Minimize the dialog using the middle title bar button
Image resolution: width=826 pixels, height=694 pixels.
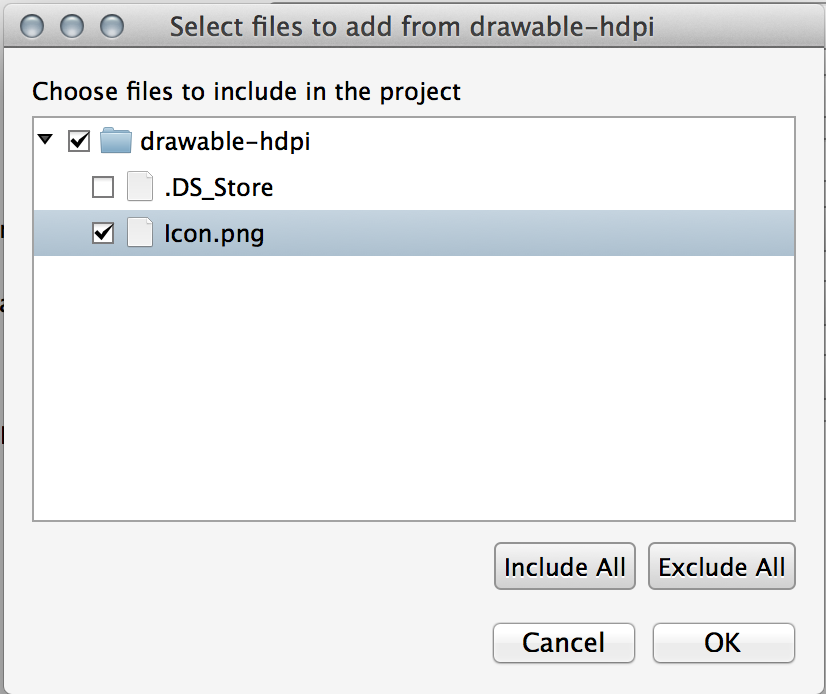[x=71, y=26]
